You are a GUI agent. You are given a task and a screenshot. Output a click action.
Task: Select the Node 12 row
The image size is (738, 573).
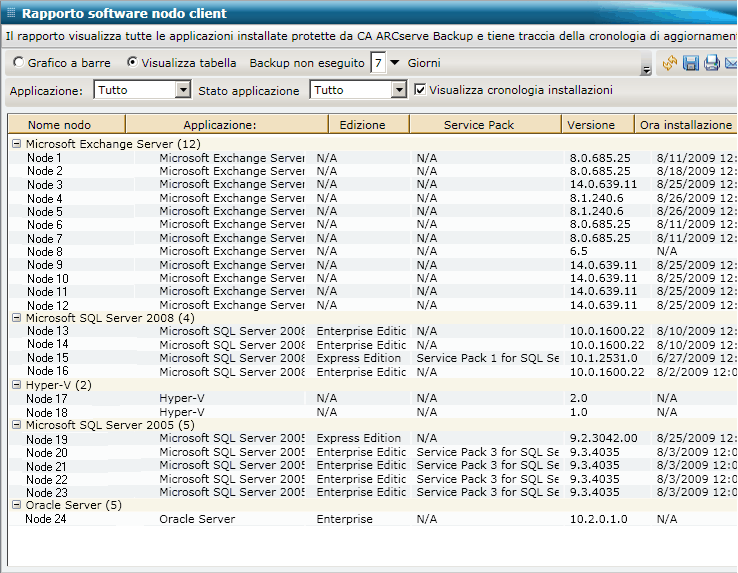(373, 305)
